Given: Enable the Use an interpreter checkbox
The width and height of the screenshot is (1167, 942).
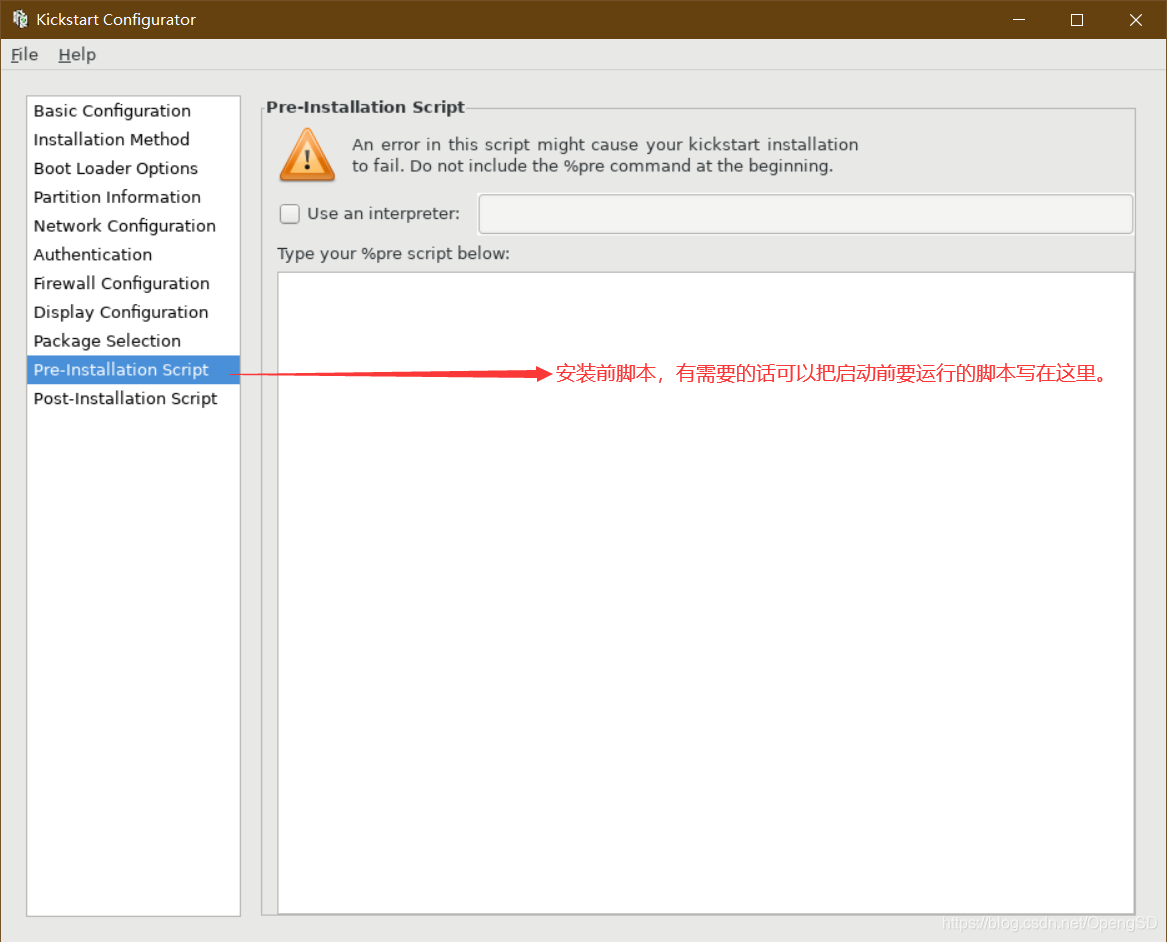Looking at the screenshot, I should [290, 214].
